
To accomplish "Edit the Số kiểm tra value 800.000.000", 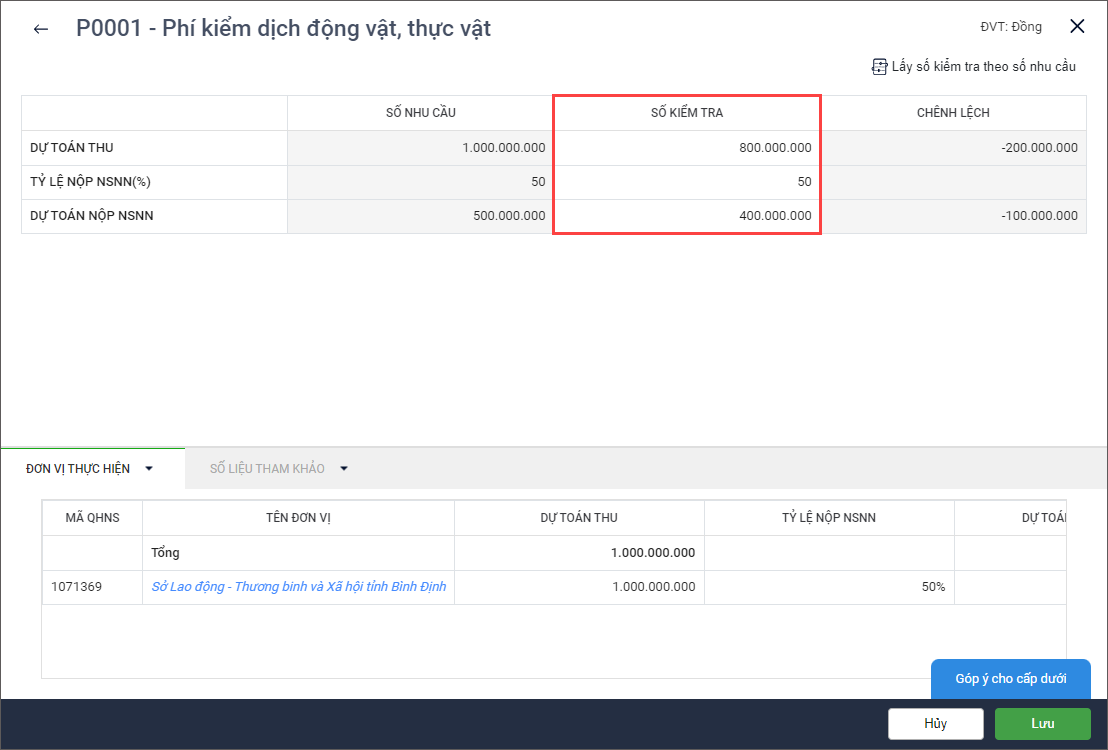I will 687,148.
